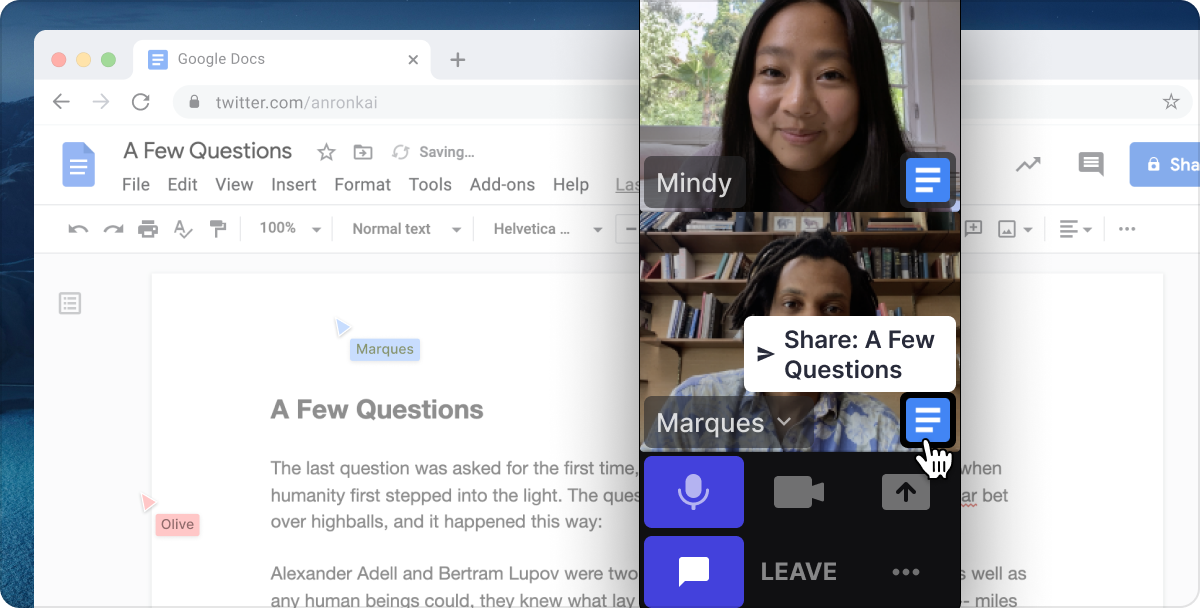The image size is (1200, 608).
Task: Click the Mindy name label
Action: click(694, 183)
